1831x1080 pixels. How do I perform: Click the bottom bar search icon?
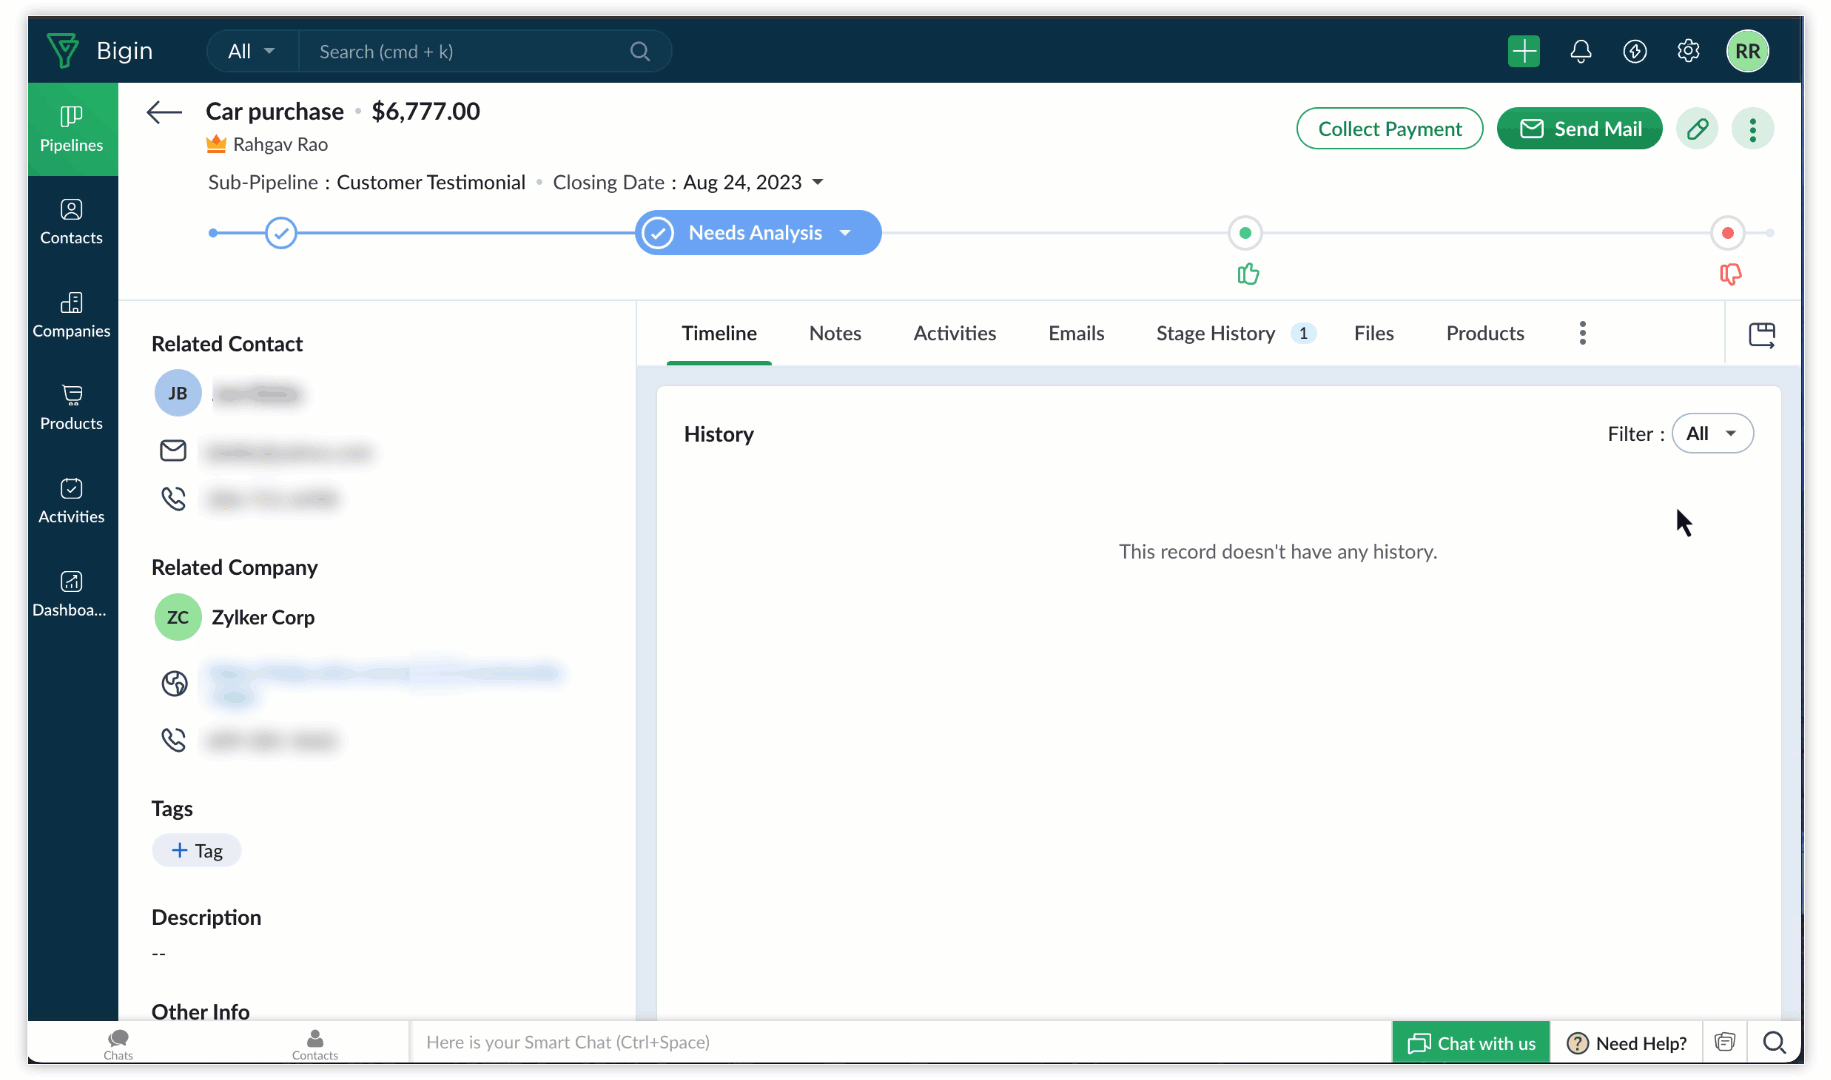pyautogui.click(x=1775, y=1043)
